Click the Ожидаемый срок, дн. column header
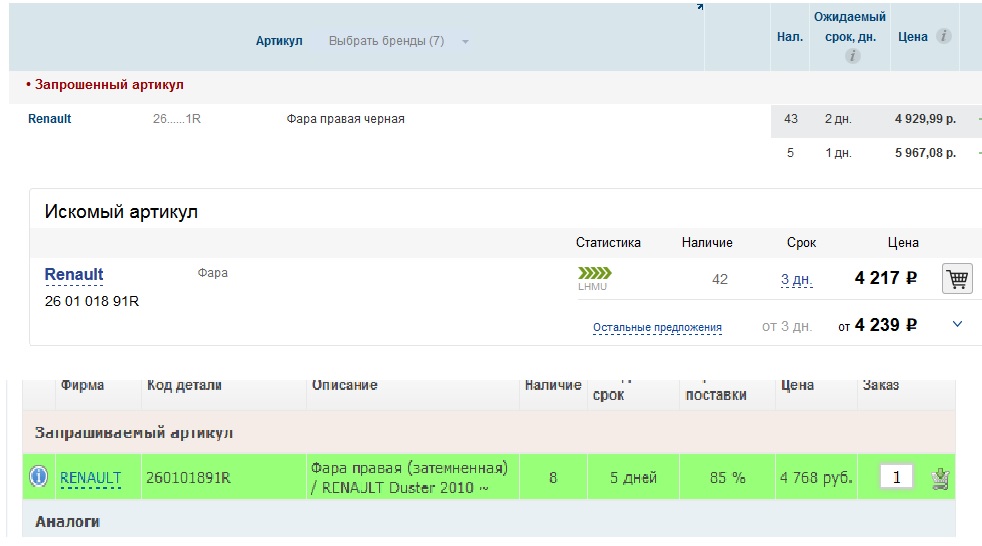 (x=849, y=26)
